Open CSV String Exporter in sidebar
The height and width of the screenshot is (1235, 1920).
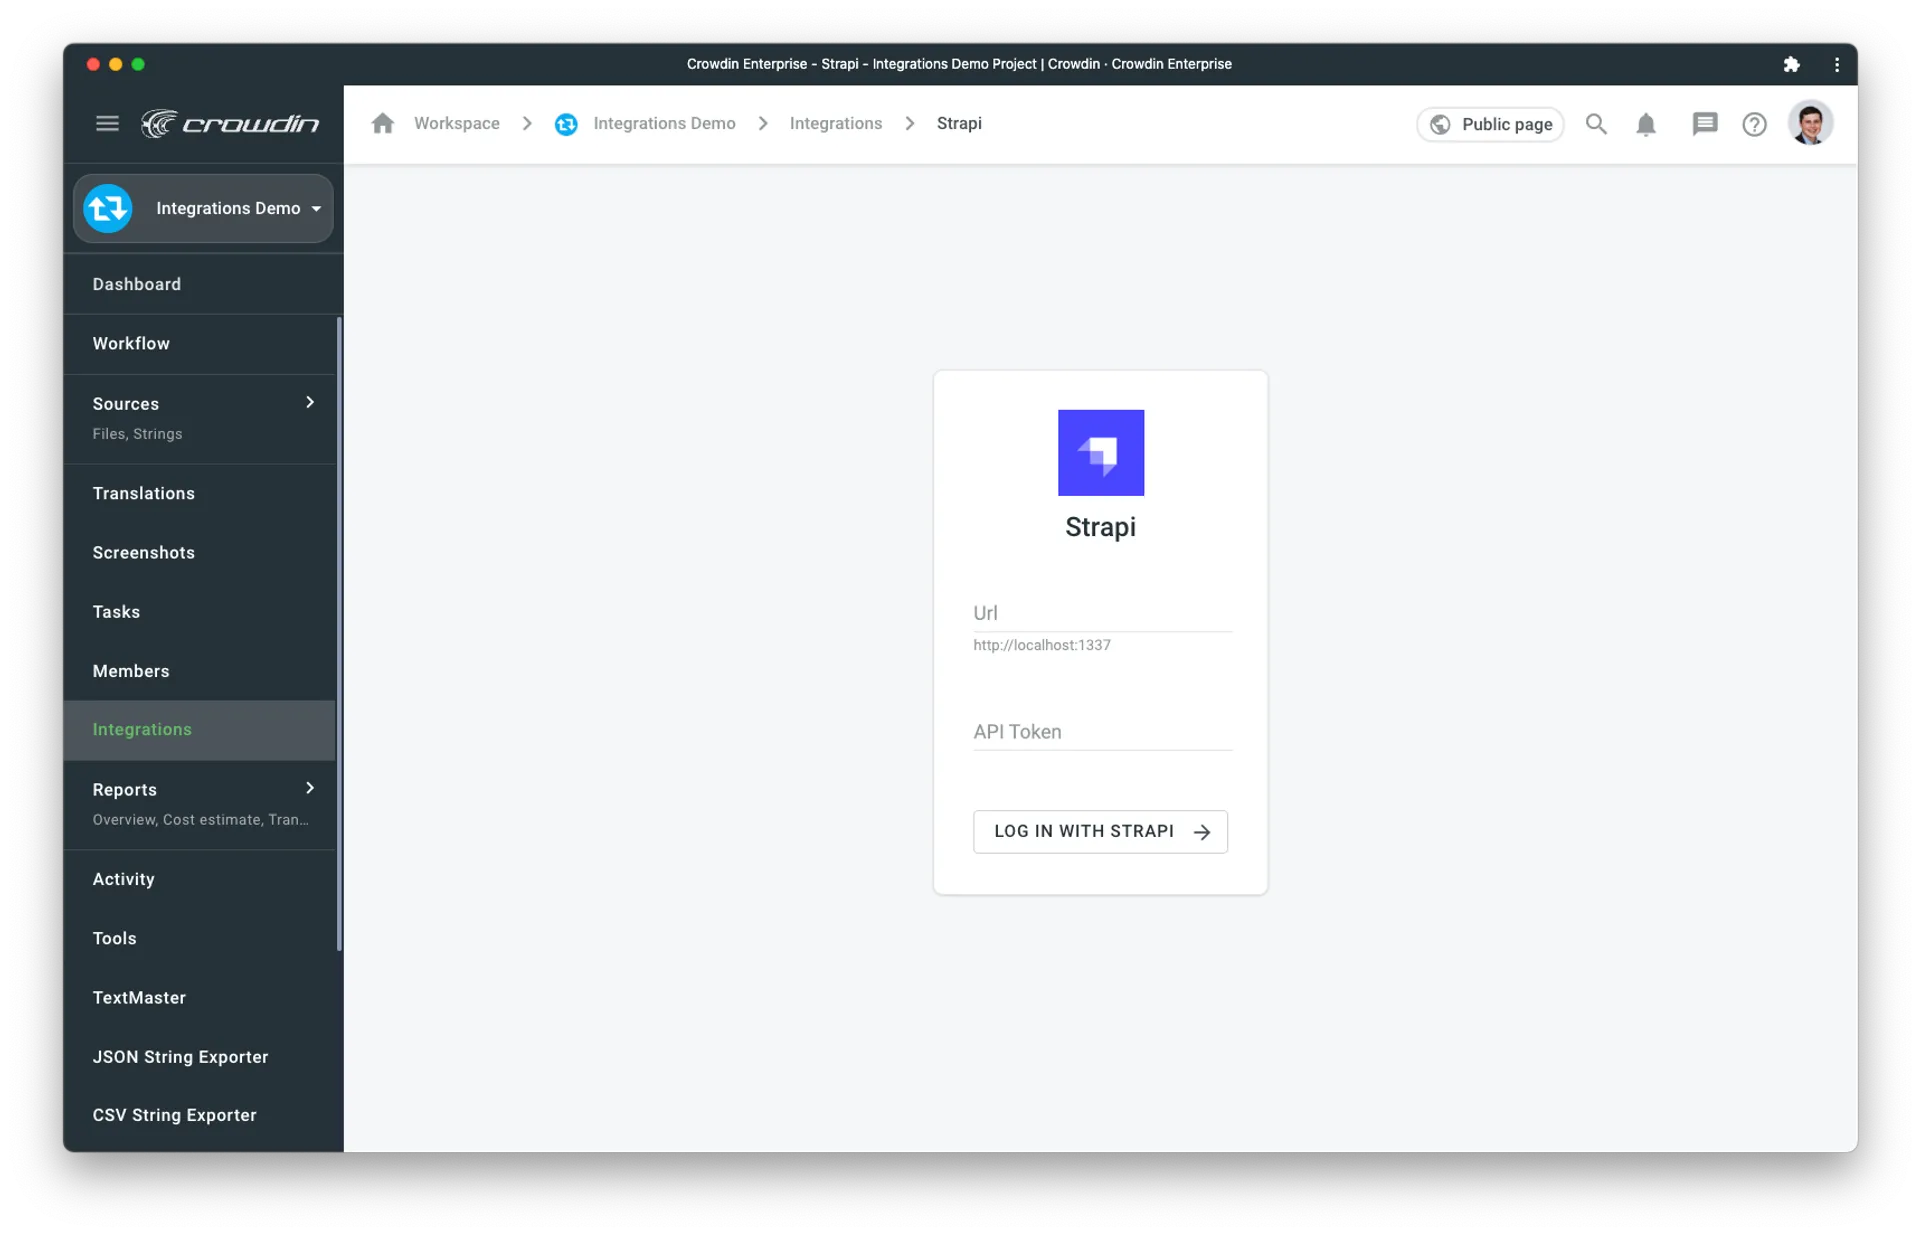pos(200,1115)
